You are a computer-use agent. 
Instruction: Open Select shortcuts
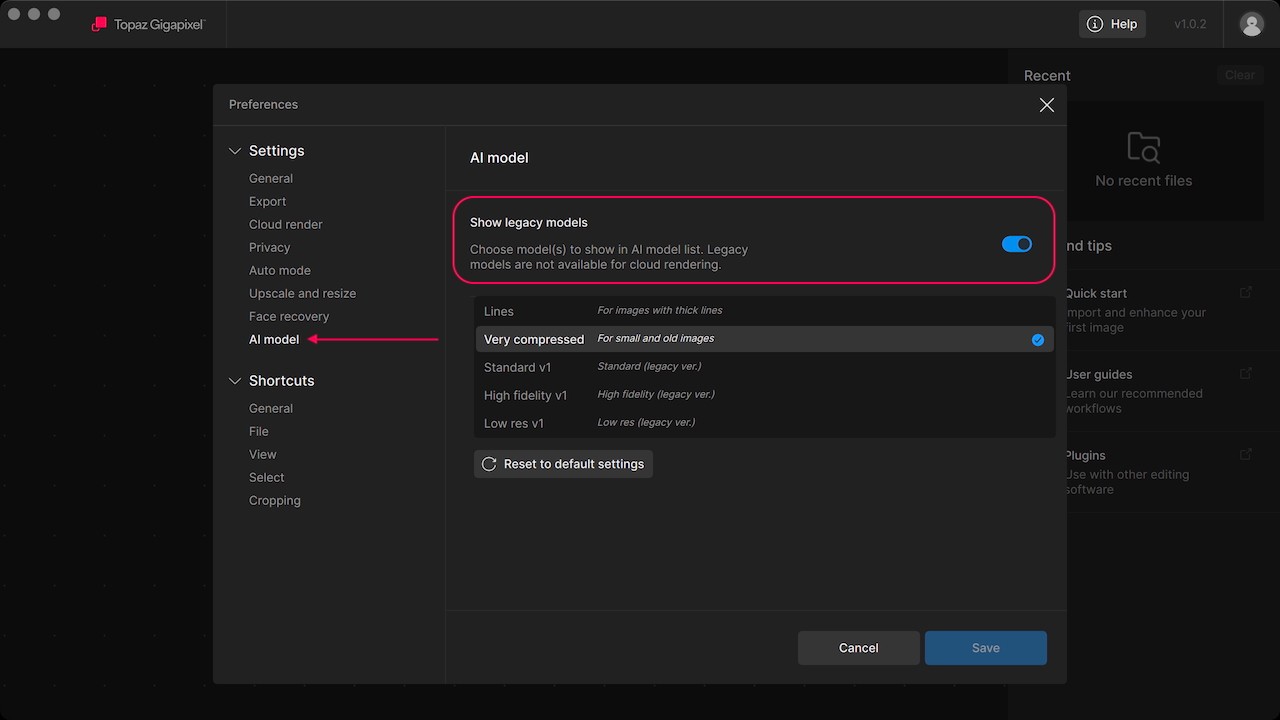click(267, 477)
